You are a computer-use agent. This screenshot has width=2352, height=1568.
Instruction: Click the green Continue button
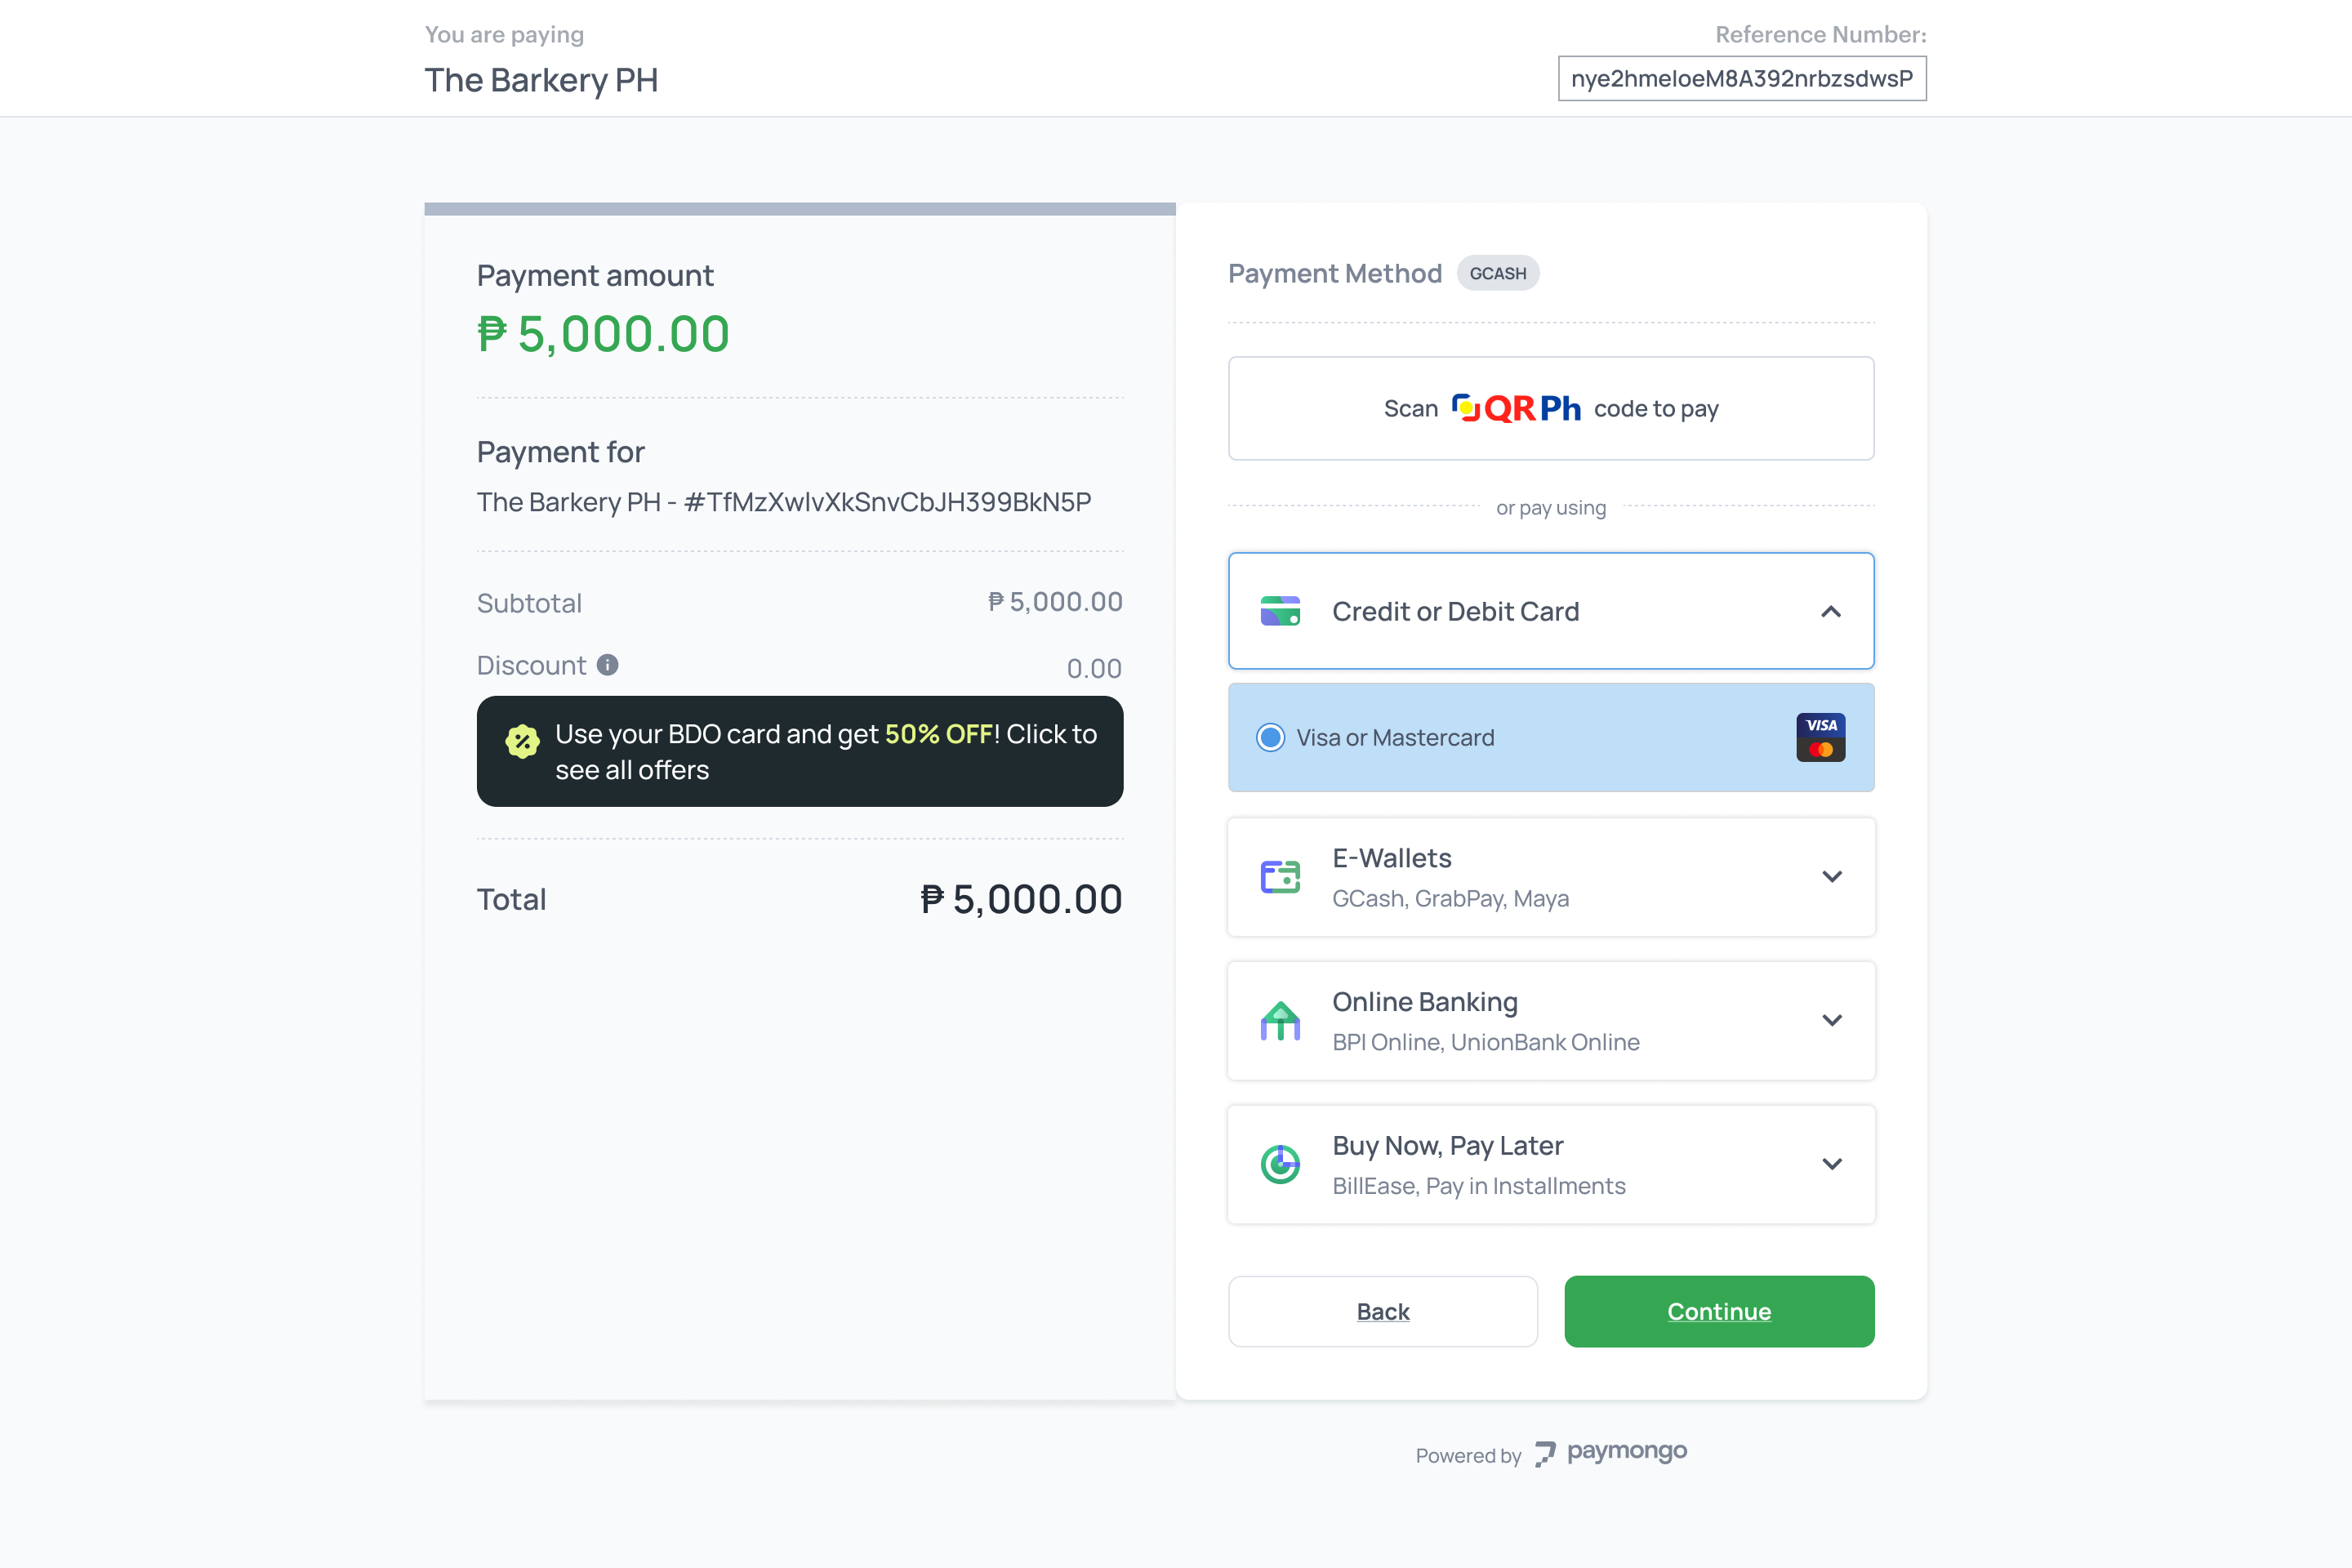pyautogui.click(x=1719, y=1311)
